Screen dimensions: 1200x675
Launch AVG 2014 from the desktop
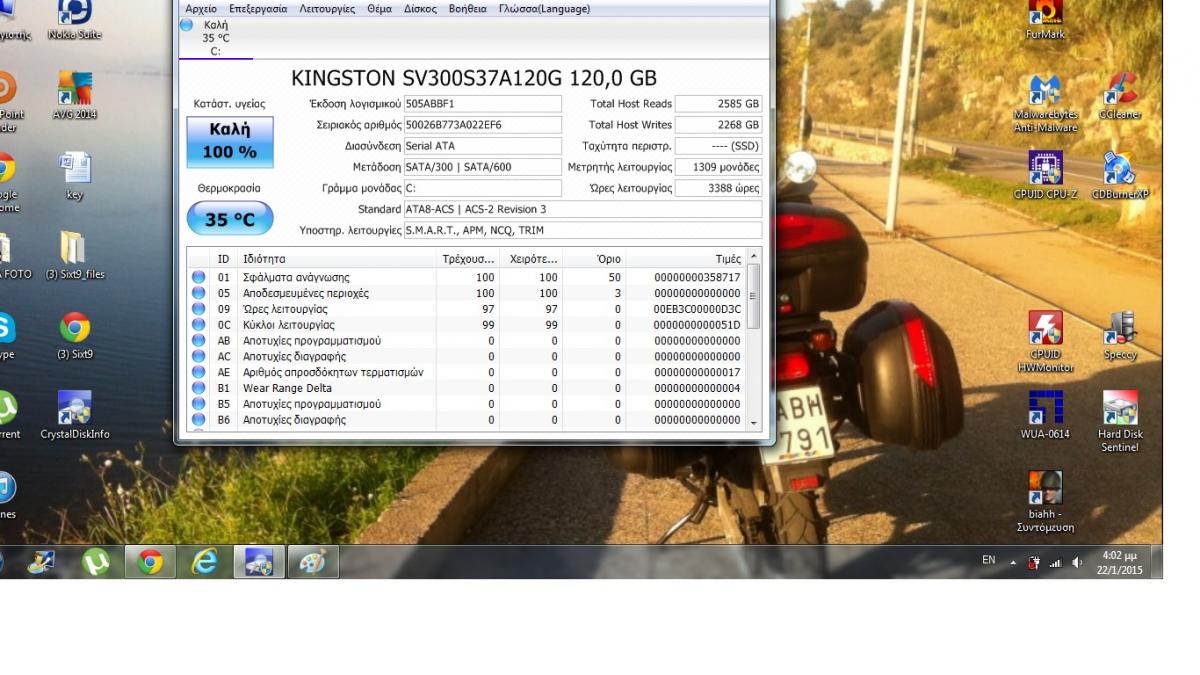click(x=75, y=96)
